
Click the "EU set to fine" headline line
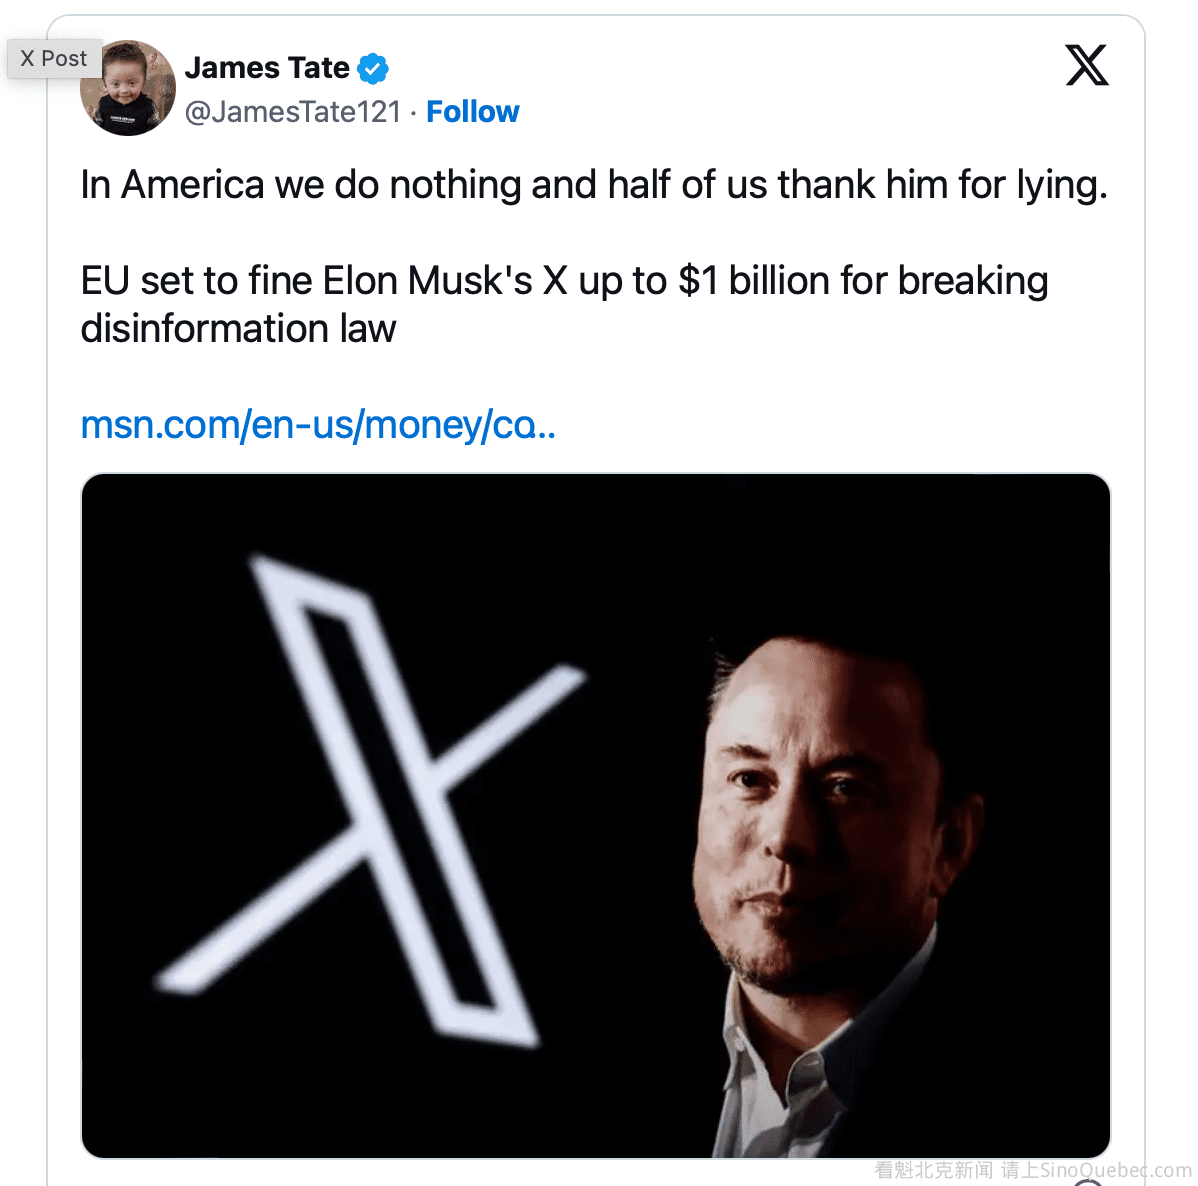coord(564,281)
